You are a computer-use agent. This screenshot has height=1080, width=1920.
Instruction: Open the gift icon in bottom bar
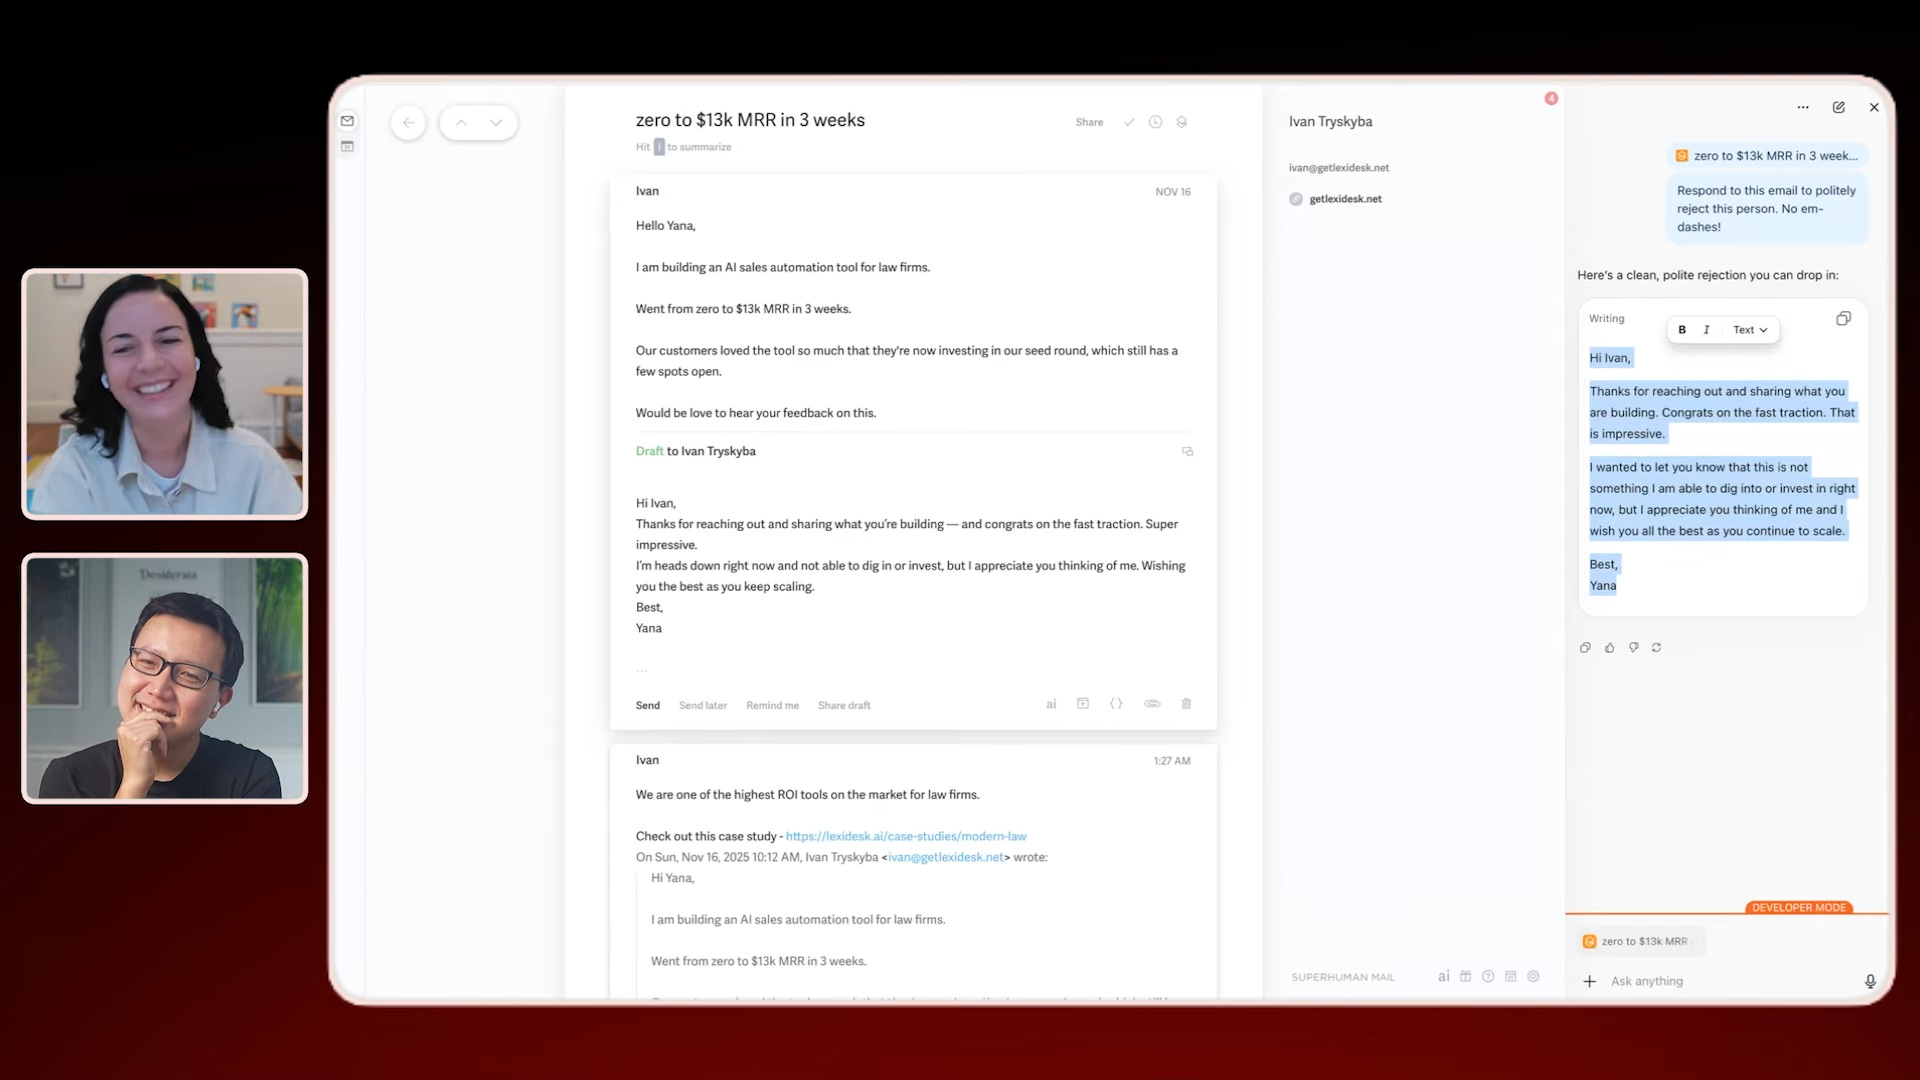point(1466,977)
